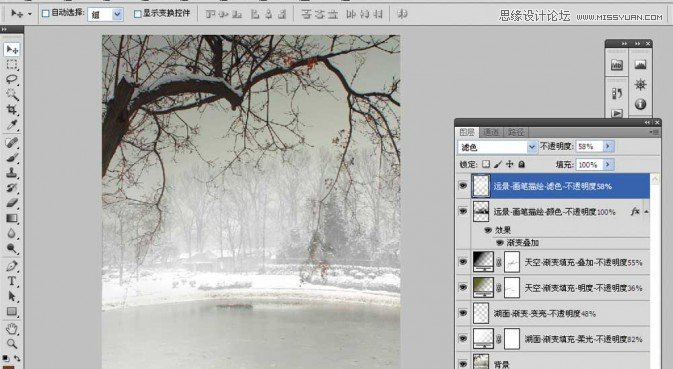The width and height of the screenshot is (673, 369).
Task: Select the Horizontal Type tool
Action: tap(12, 281)
